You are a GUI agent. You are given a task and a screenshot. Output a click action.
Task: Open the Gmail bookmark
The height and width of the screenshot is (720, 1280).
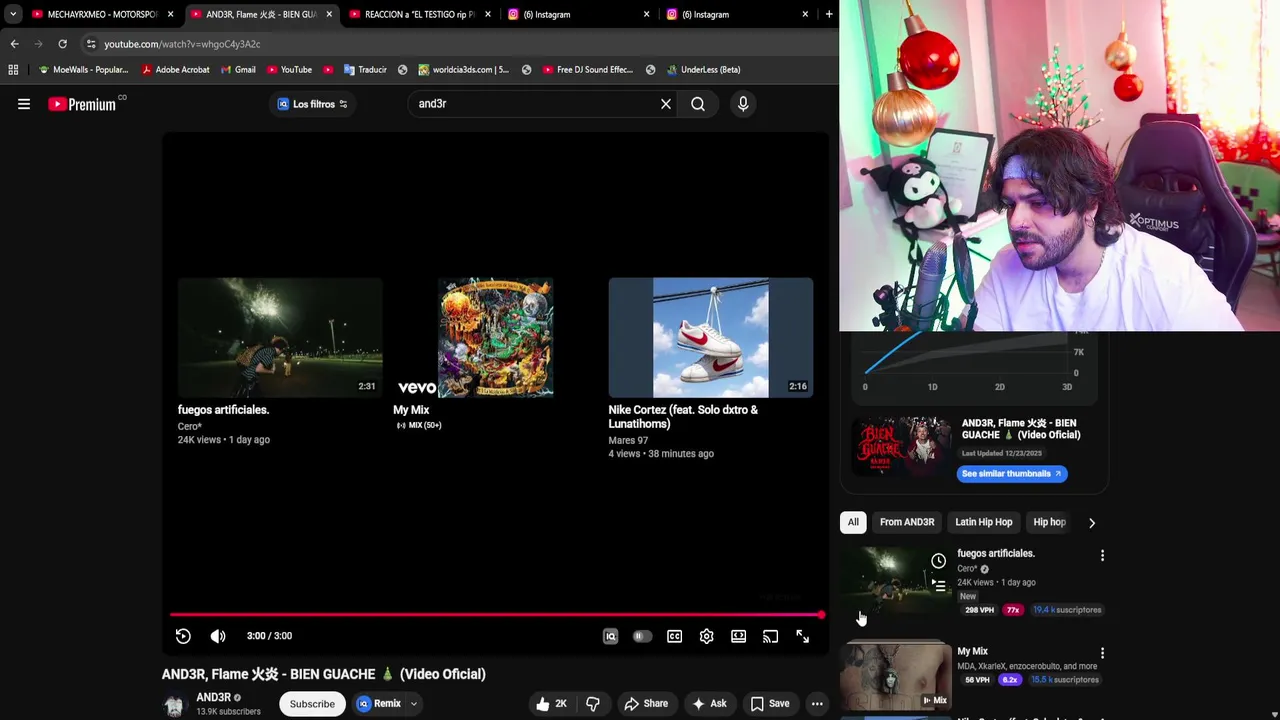point(238,70)
